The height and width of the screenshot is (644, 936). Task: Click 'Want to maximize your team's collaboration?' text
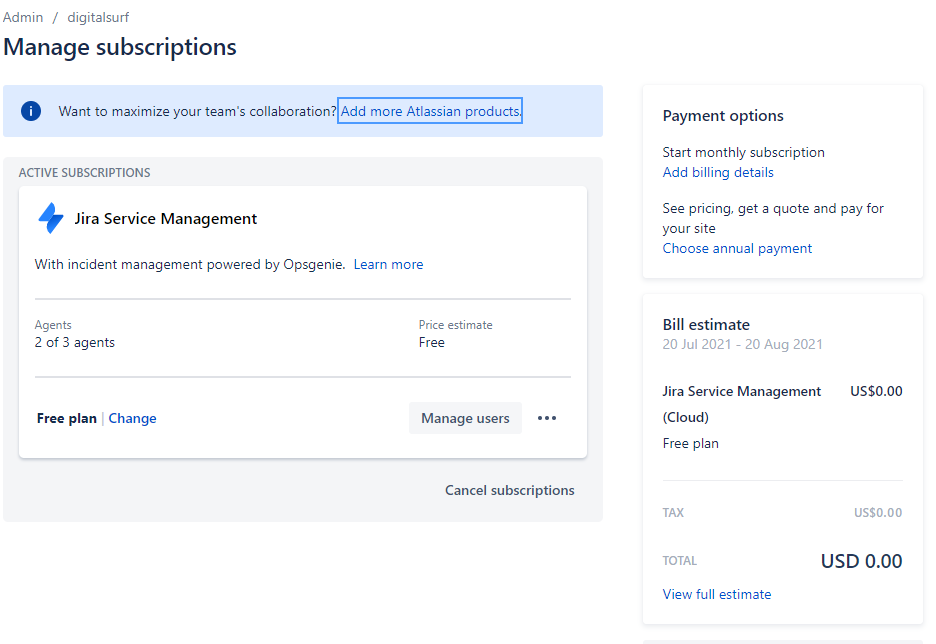[198, 111]
